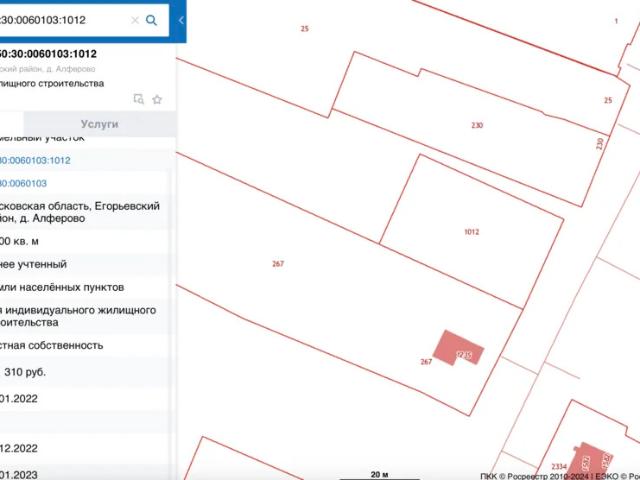Click the parcel label 25 near the top

pyautogui.click(x=304, y=29)
